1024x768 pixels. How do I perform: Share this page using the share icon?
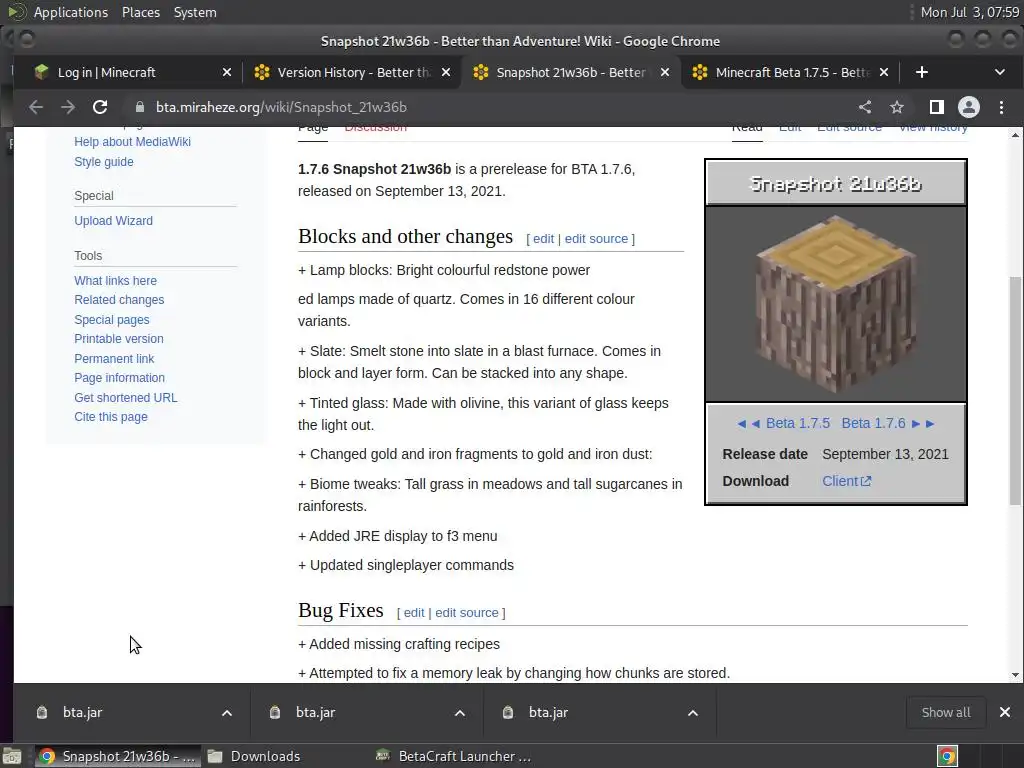point(865,107)
